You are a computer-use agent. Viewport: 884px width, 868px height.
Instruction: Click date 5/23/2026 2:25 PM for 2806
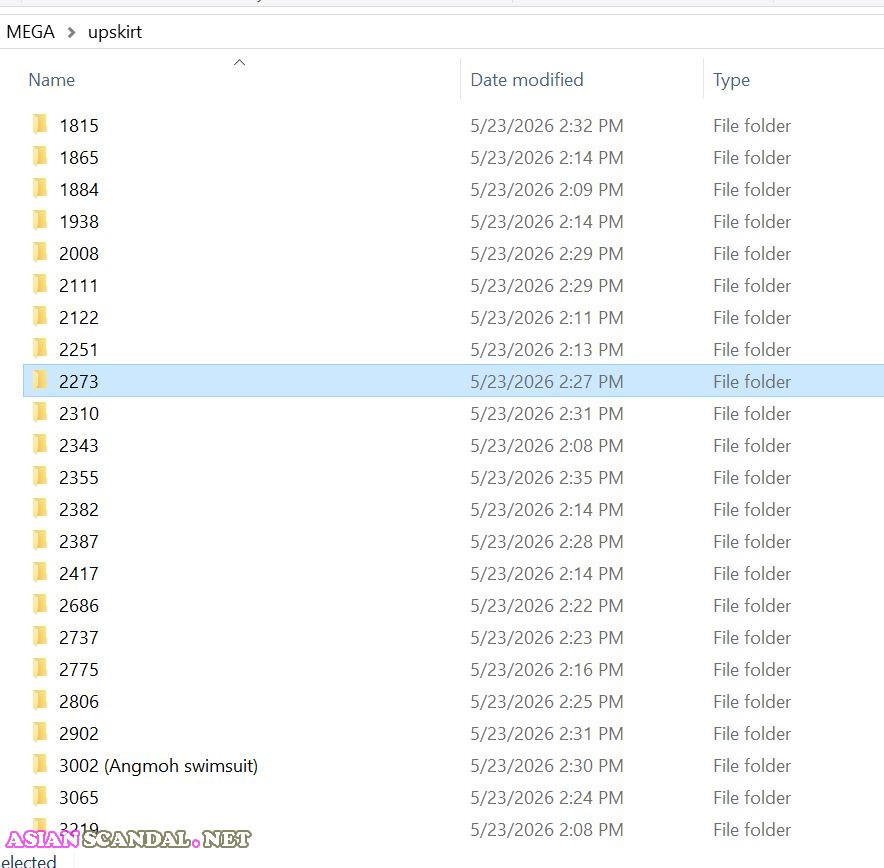(547, 702)
